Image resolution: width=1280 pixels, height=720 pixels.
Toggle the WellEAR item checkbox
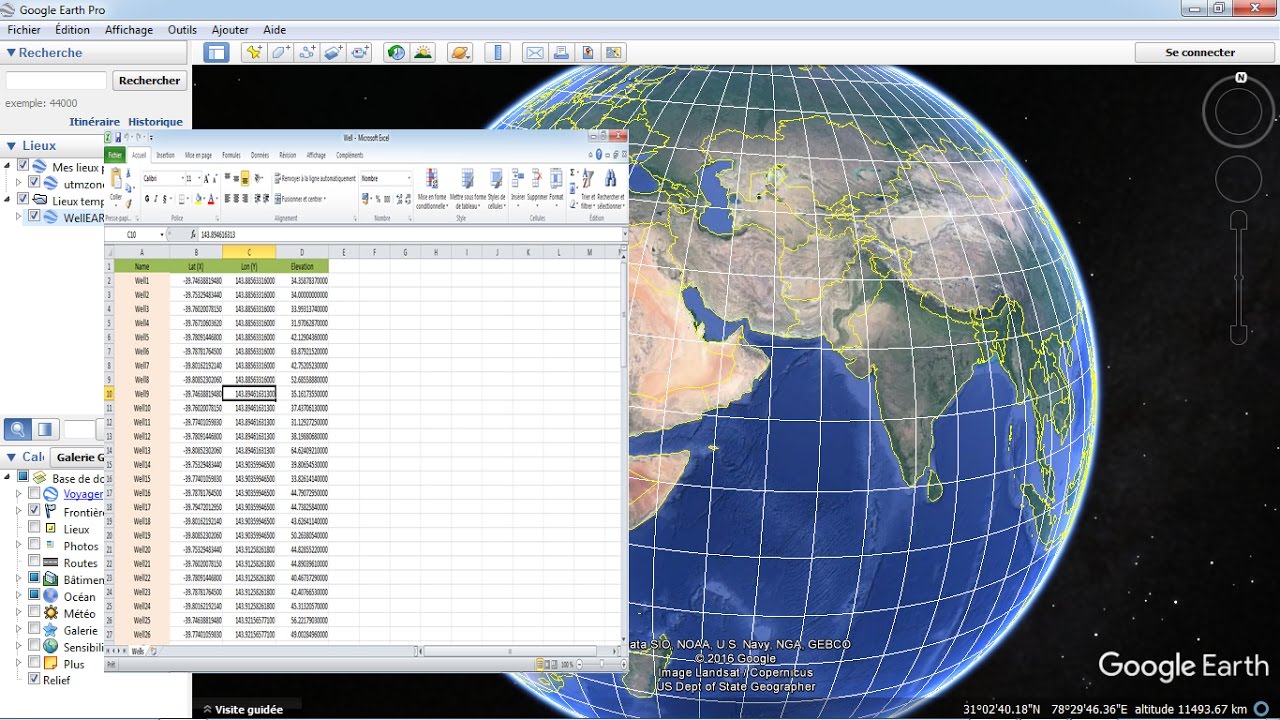tap(34, 216)
